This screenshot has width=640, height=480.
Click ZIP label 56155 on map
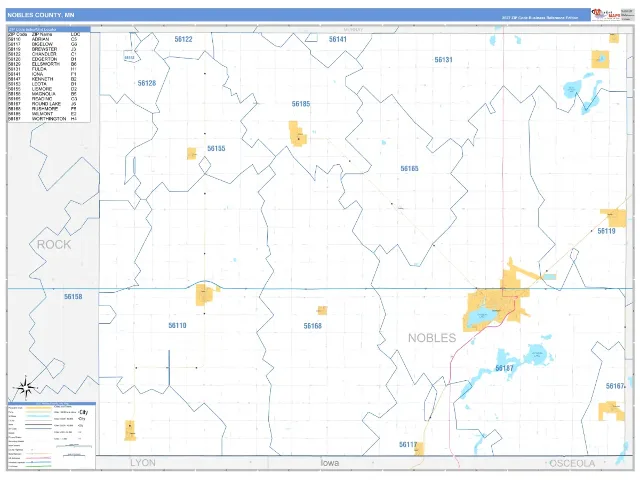(216, 149)
